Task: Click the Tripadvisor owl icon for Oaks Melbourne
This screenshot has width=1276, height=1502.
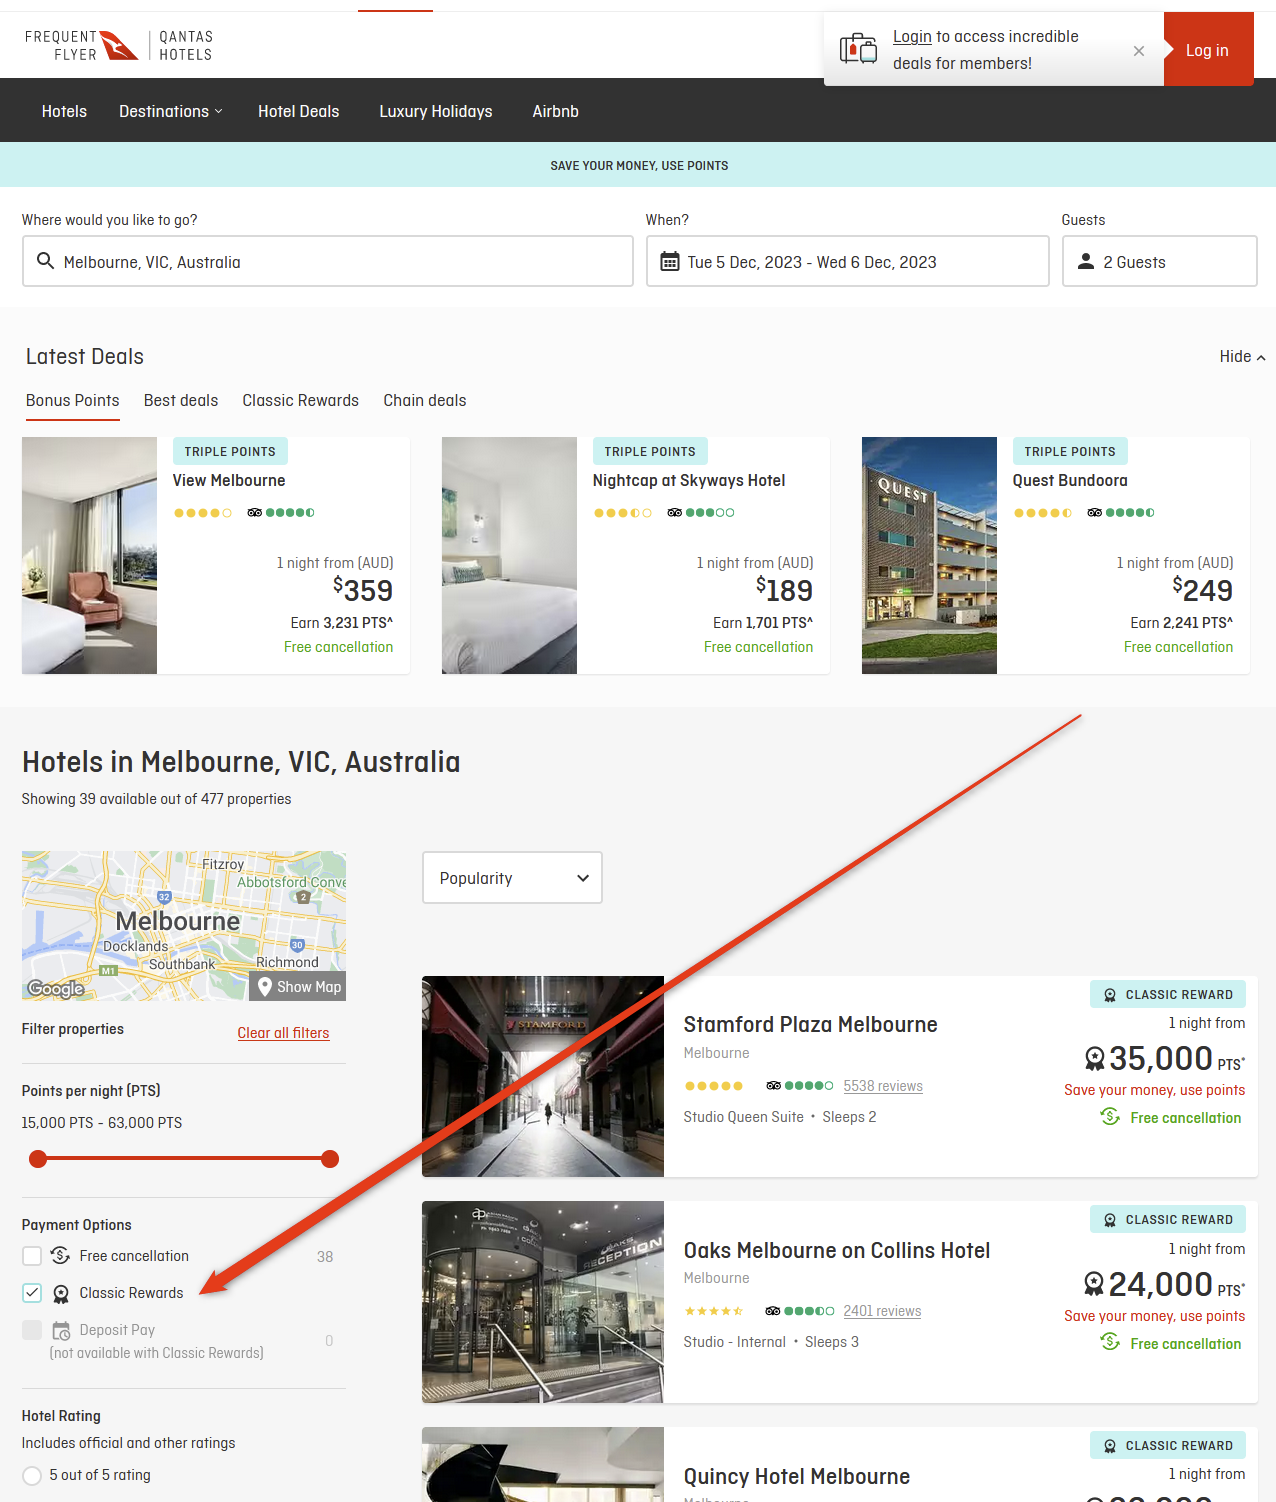Action: click(773, 1311)
